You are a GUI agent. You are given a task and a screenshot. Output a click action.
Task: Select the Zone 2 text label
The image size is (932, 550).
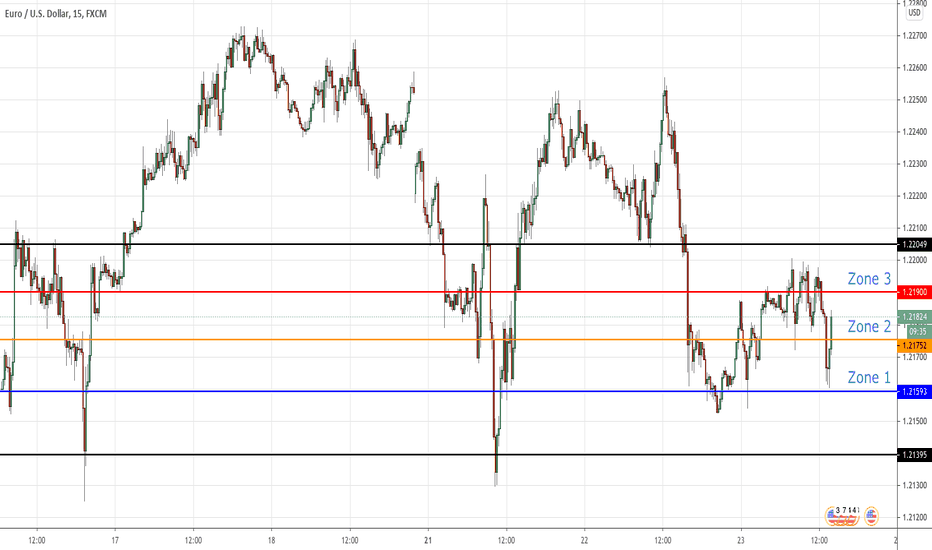[869, 326]
